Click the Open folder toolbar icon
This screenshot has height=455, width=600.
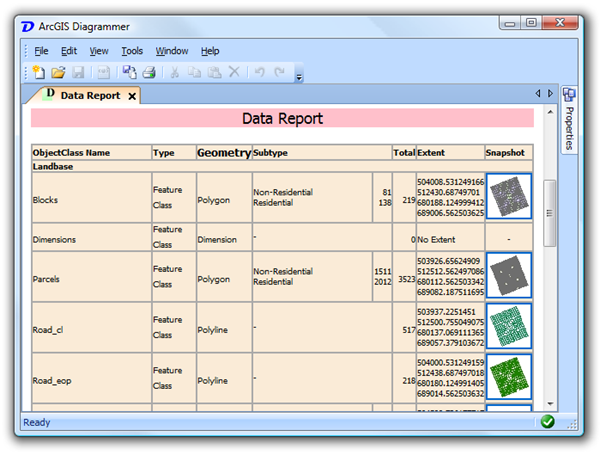coord(58,72)
